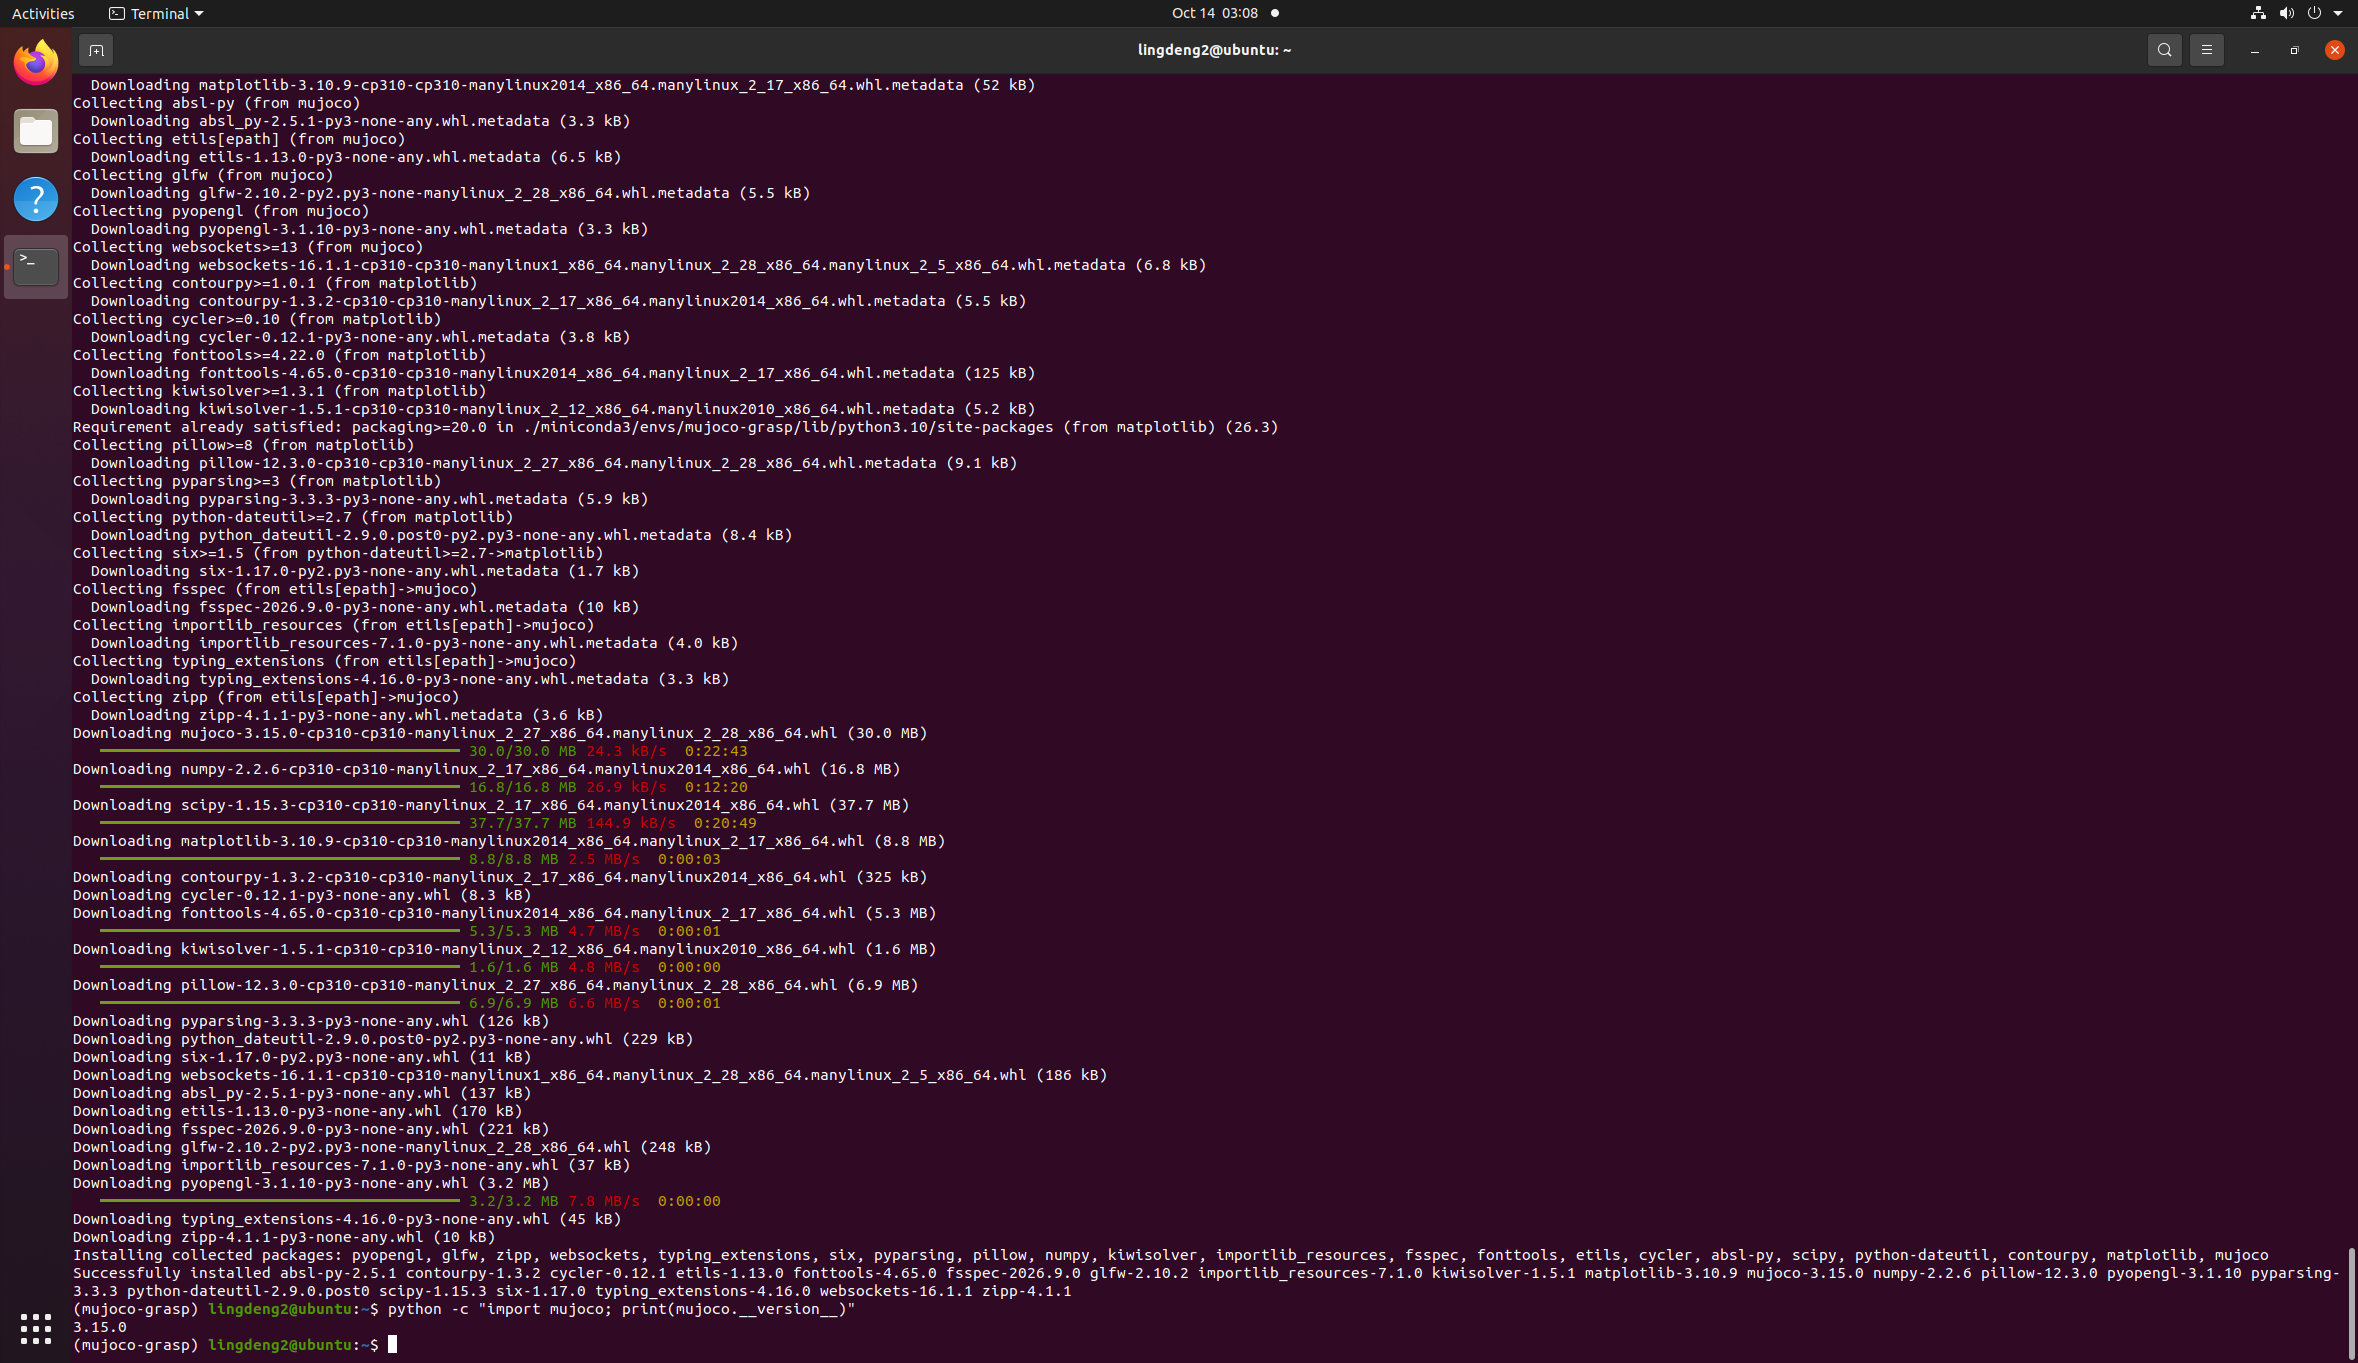Expand the system menu arrow
Viewport: 2358px width, 1363px height.
(x=2338, y=13)
